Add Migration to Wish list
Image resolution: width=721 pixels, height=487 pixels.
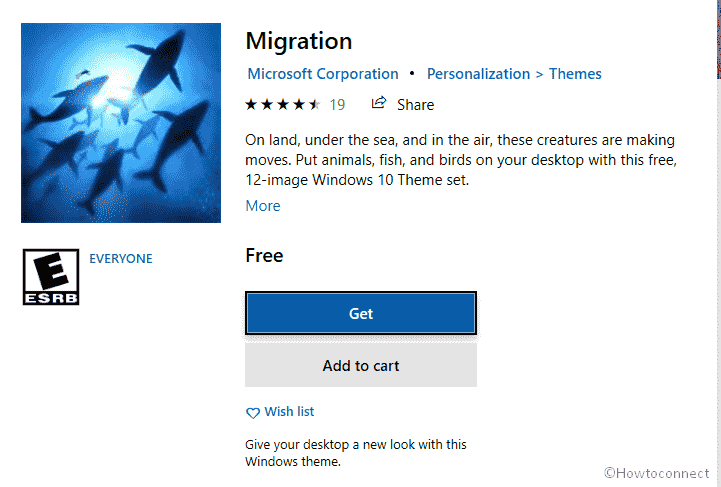click(289, 412)
